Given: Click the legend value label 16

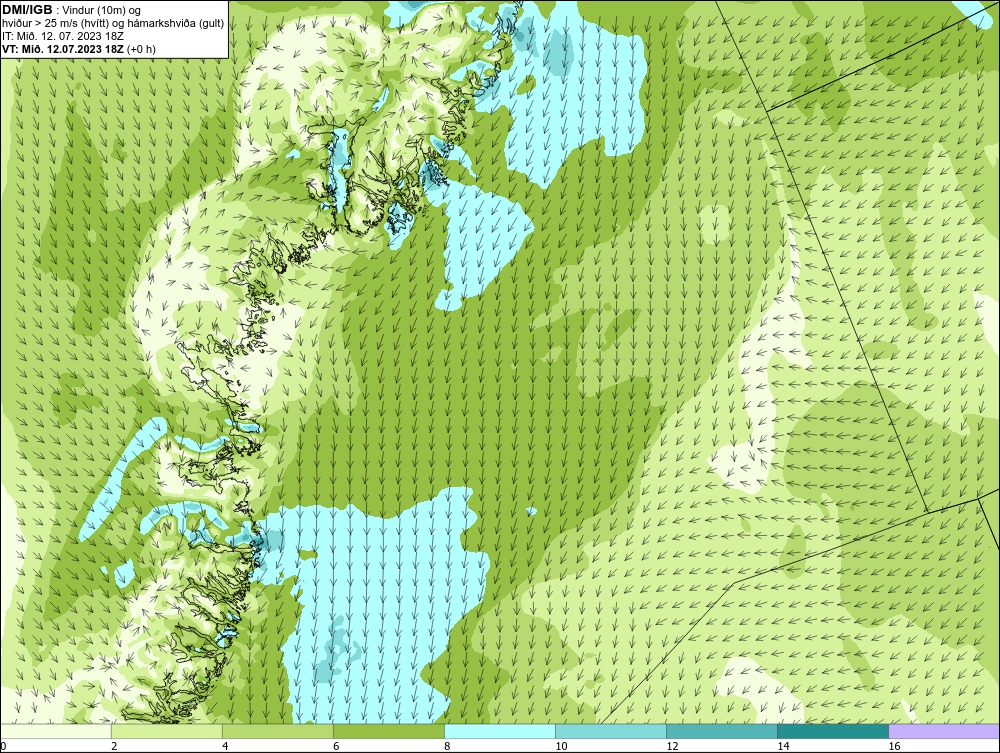Looking at the screenshot, I should click(x=893, y=746).
